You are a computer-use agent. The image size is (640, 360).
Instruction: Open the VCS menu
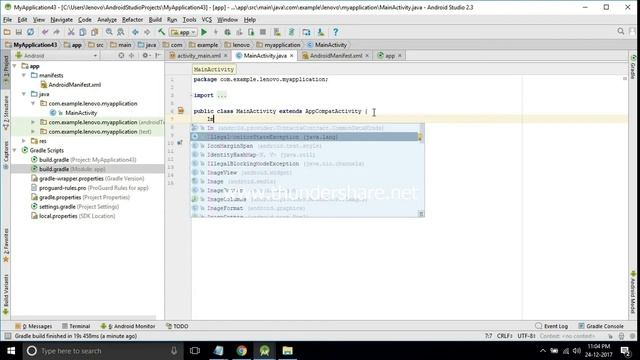tap(207, 20)
